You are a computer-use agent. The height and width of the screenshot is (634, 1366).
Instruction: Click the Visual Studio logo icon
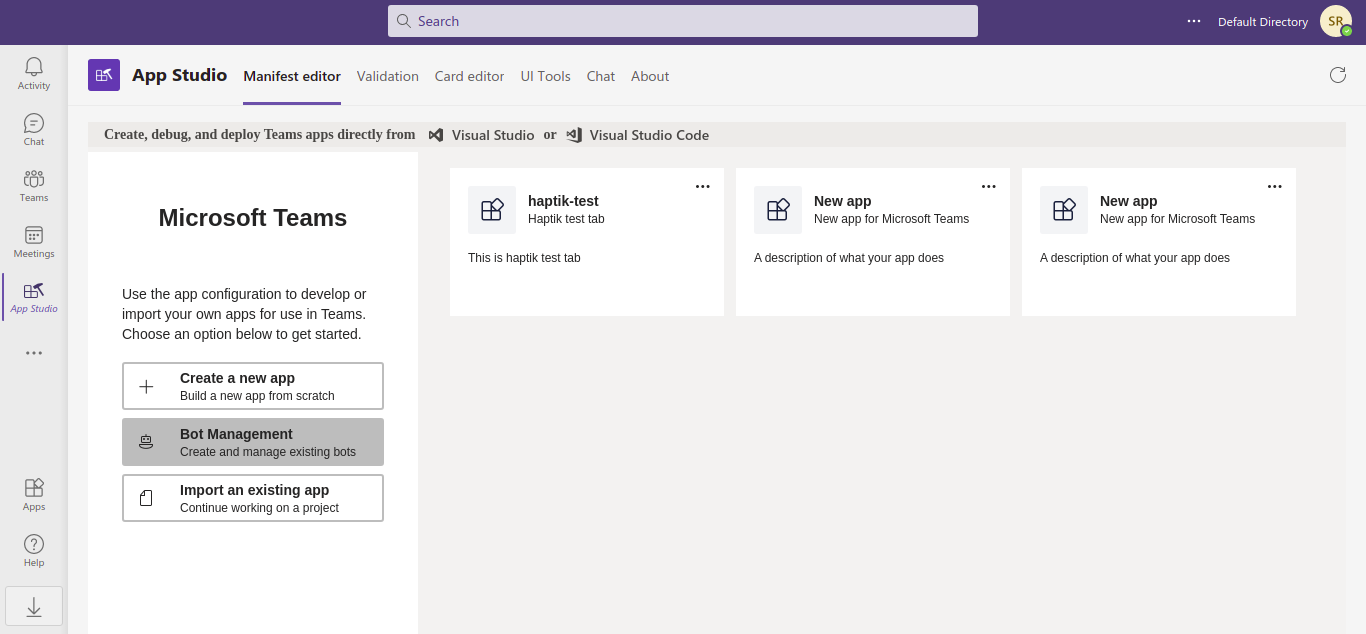point(436,135)
